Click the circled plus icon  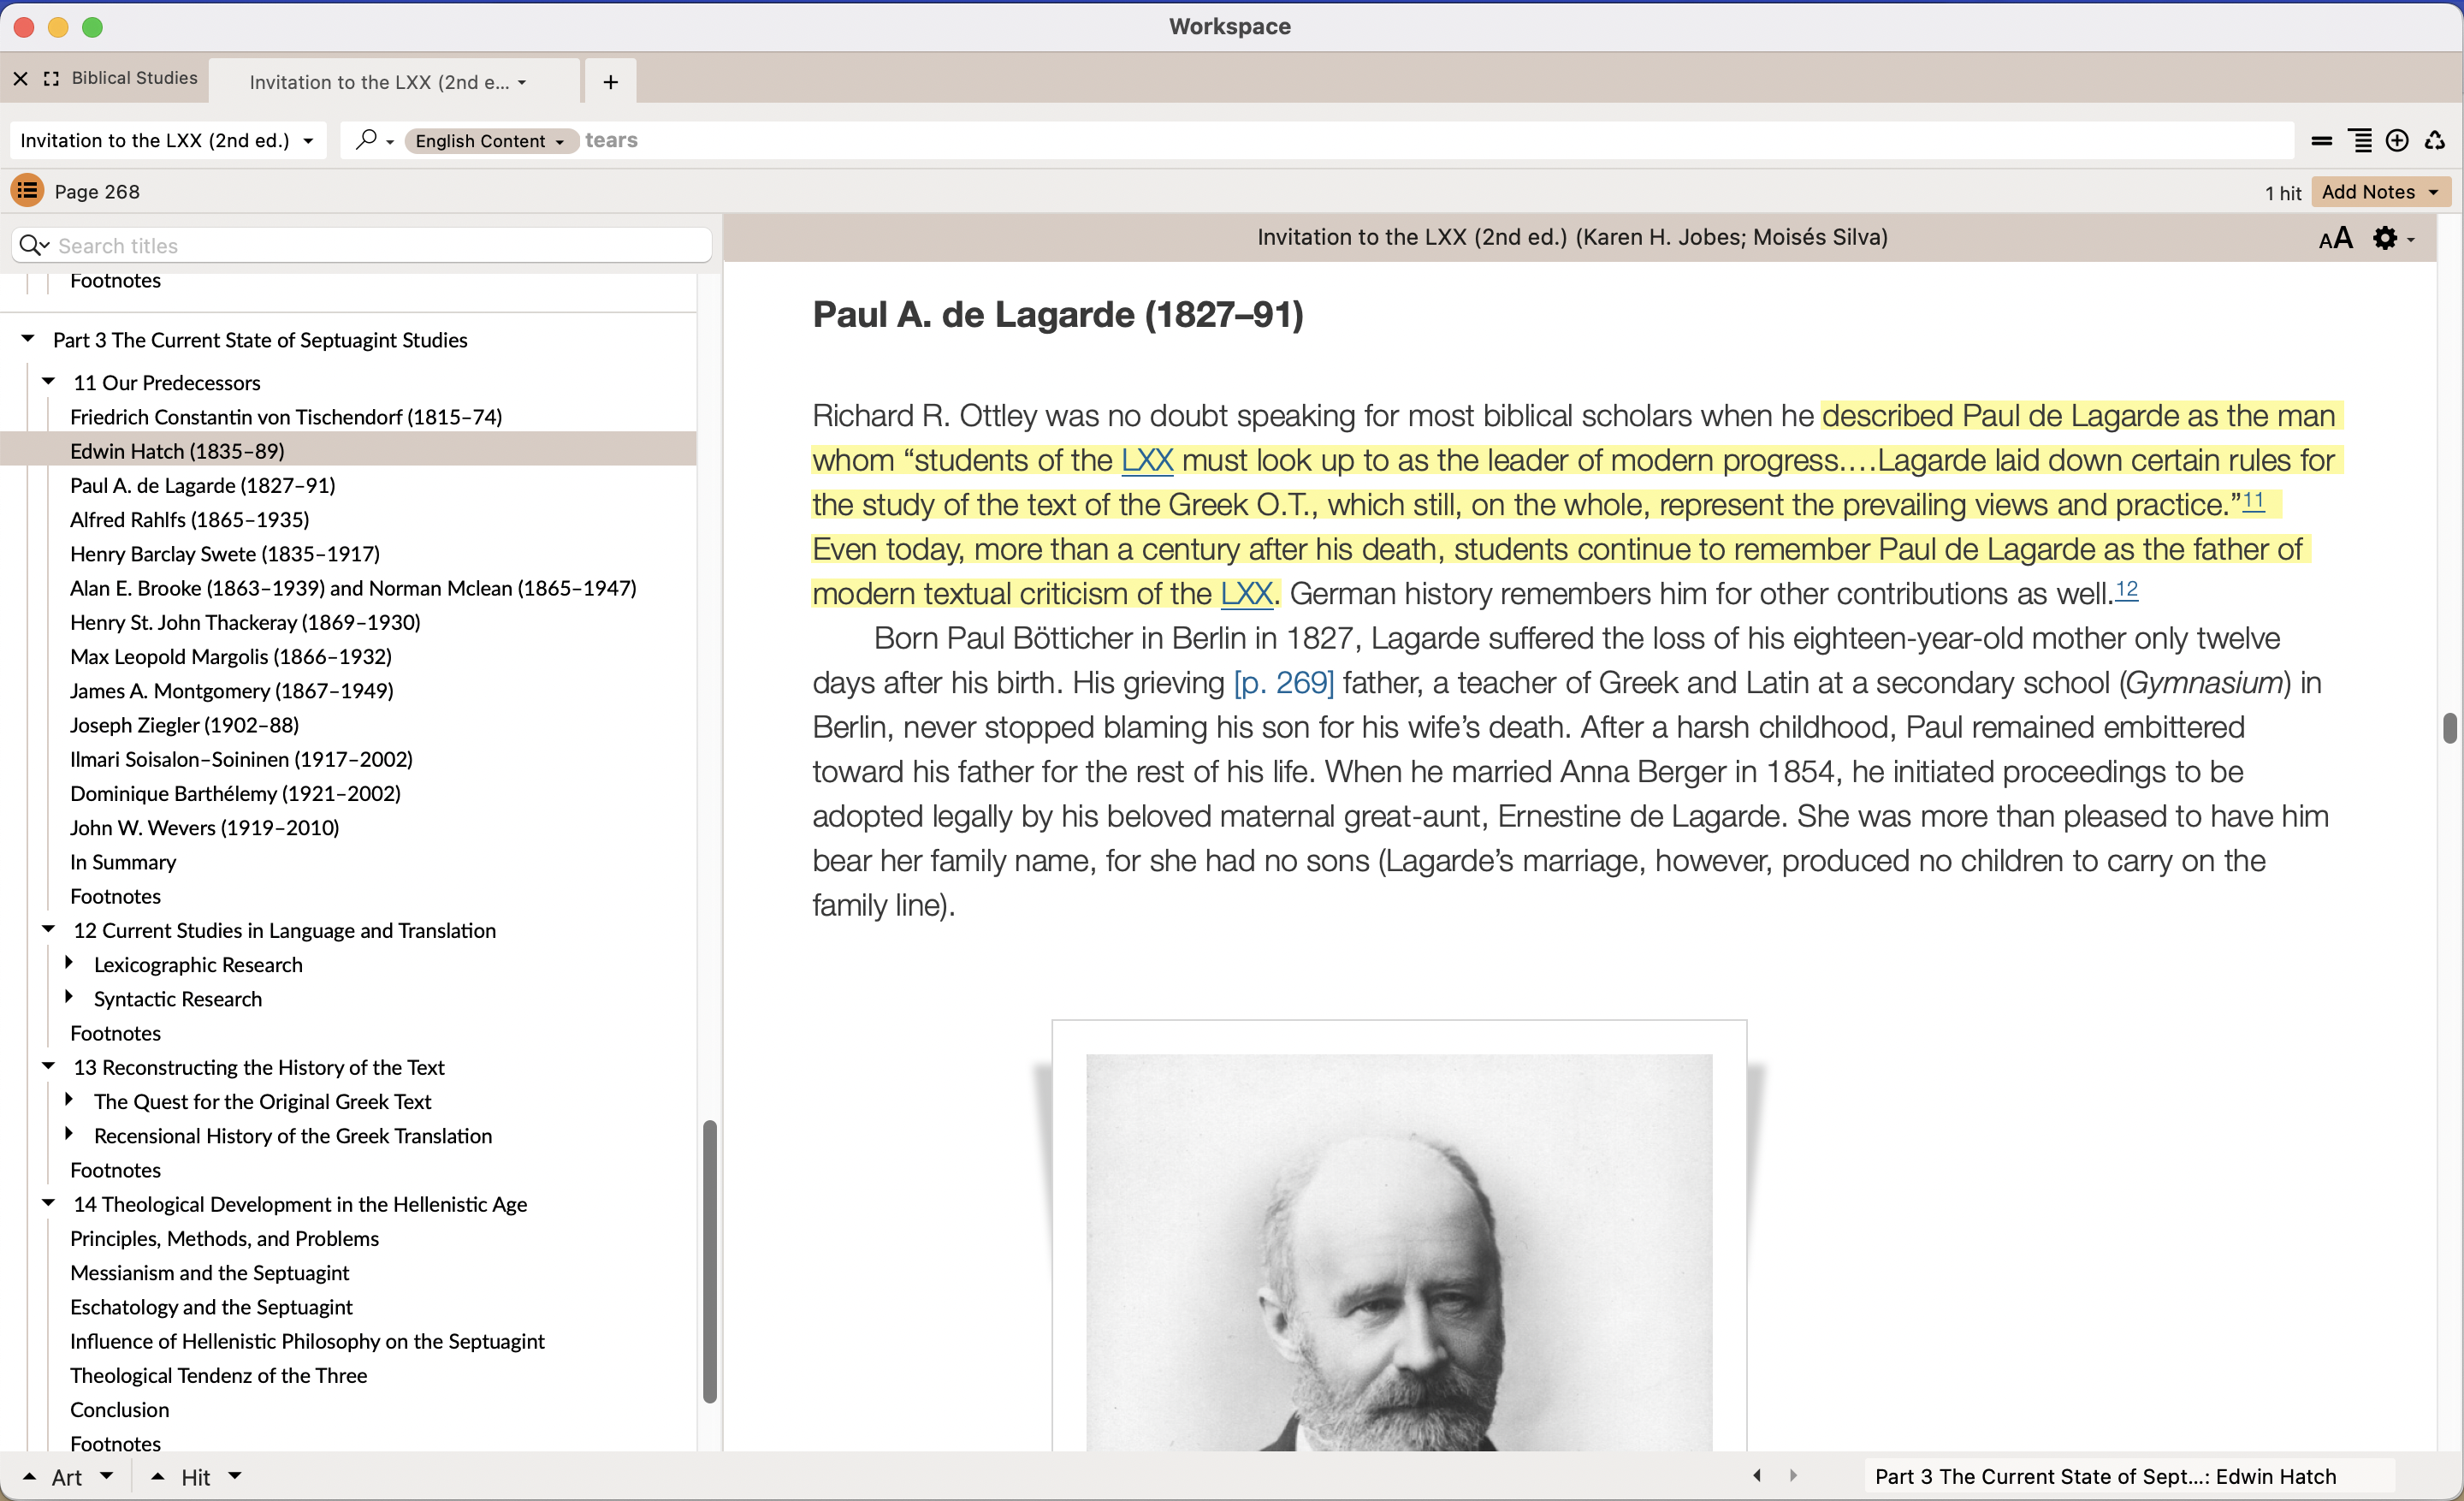(x=2397, y=141)
